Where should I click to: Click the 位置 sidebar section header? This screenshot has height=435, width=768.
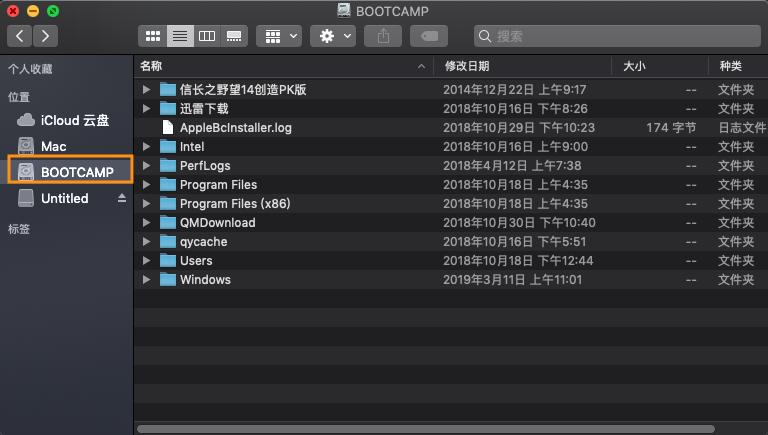(19, 97)
